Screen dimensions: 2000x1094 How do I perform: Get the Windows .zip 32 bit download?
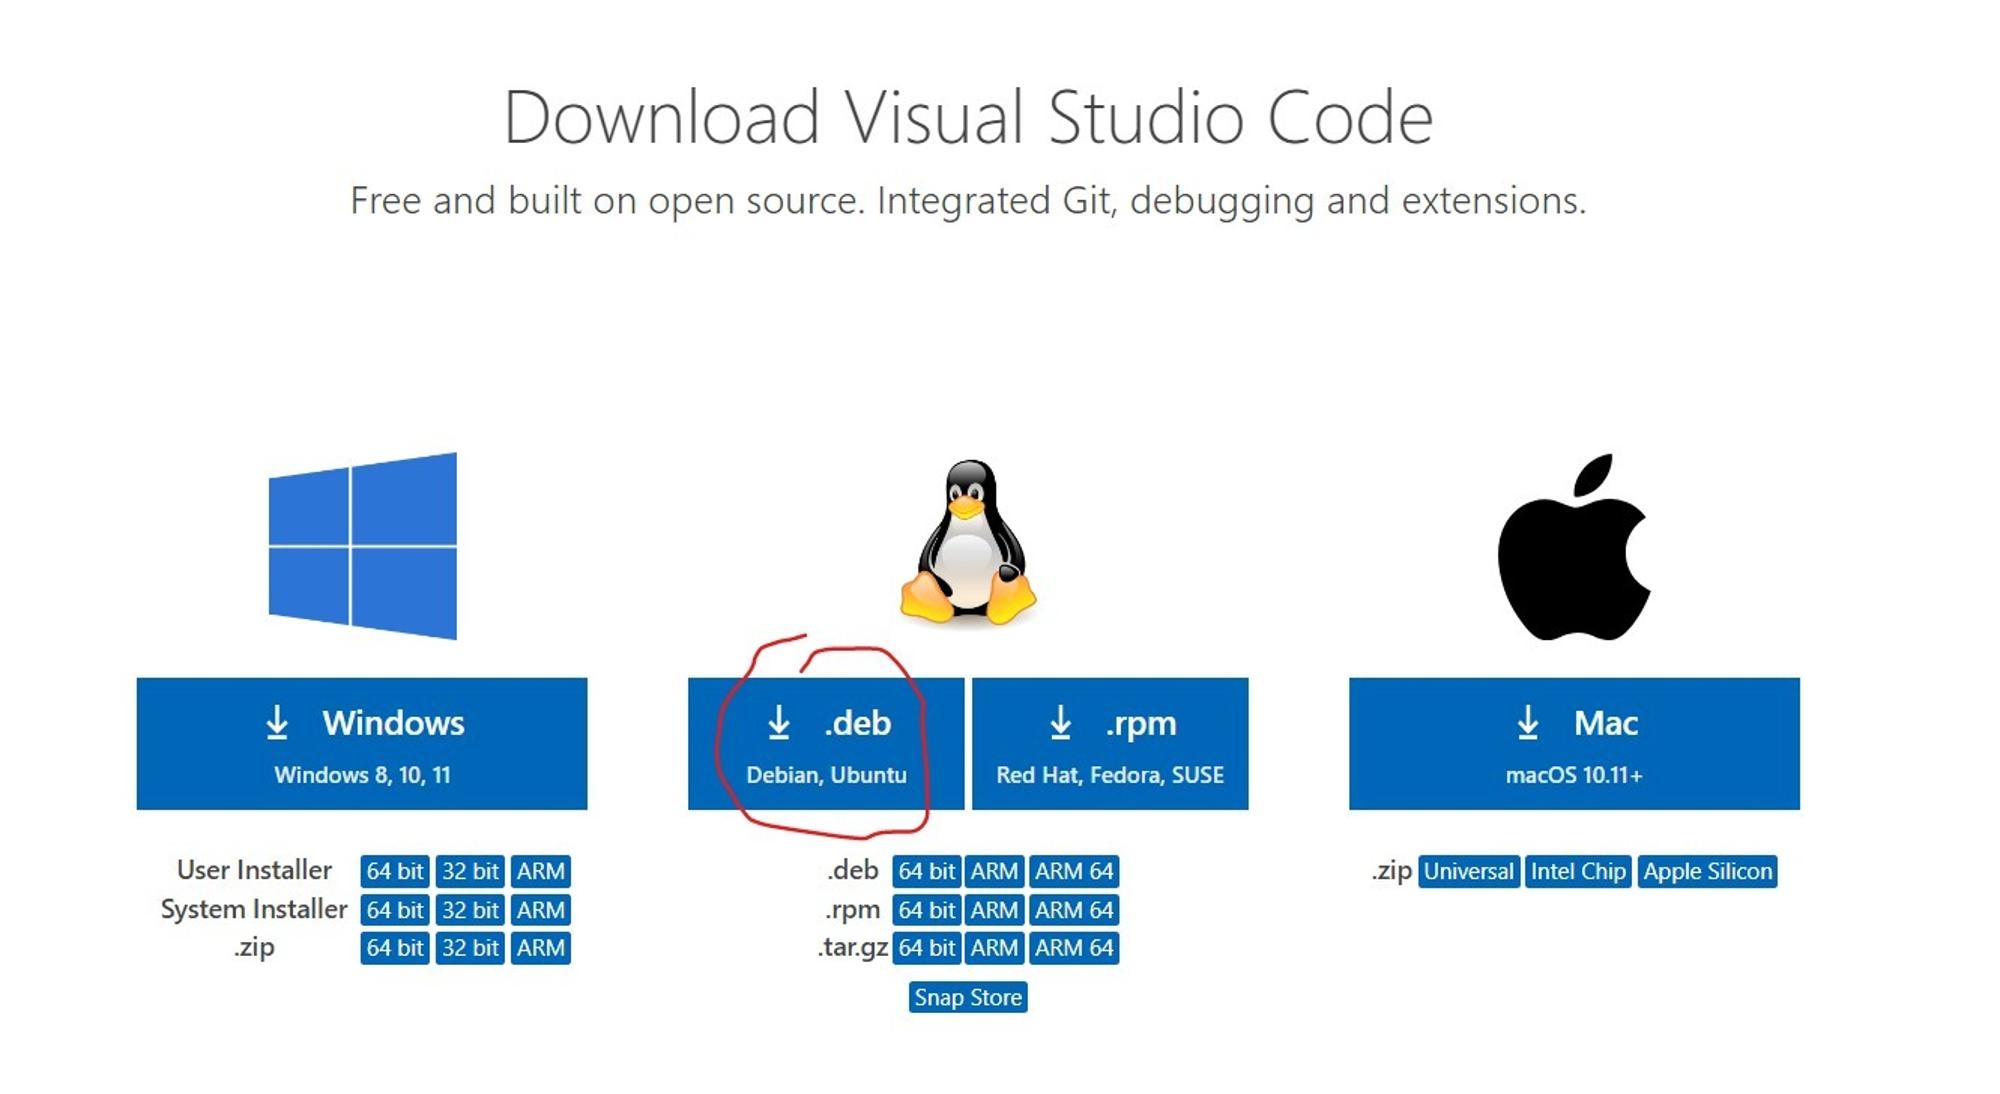click(470, 948)
